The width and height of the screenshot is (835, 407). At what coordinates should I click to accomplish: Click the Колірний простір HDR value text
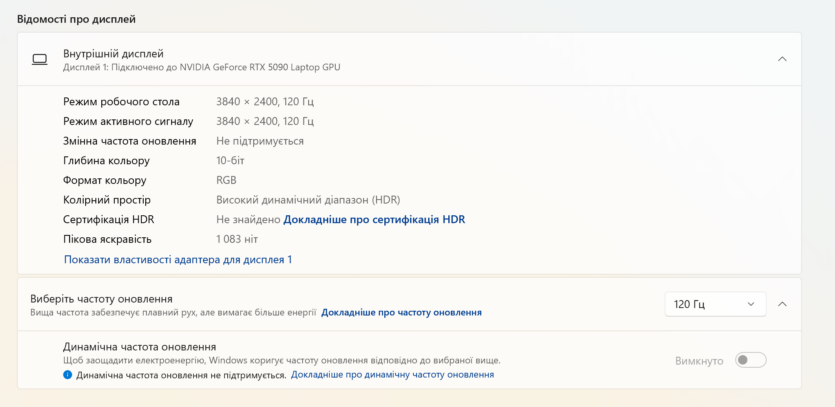click(x=308, y=200)
